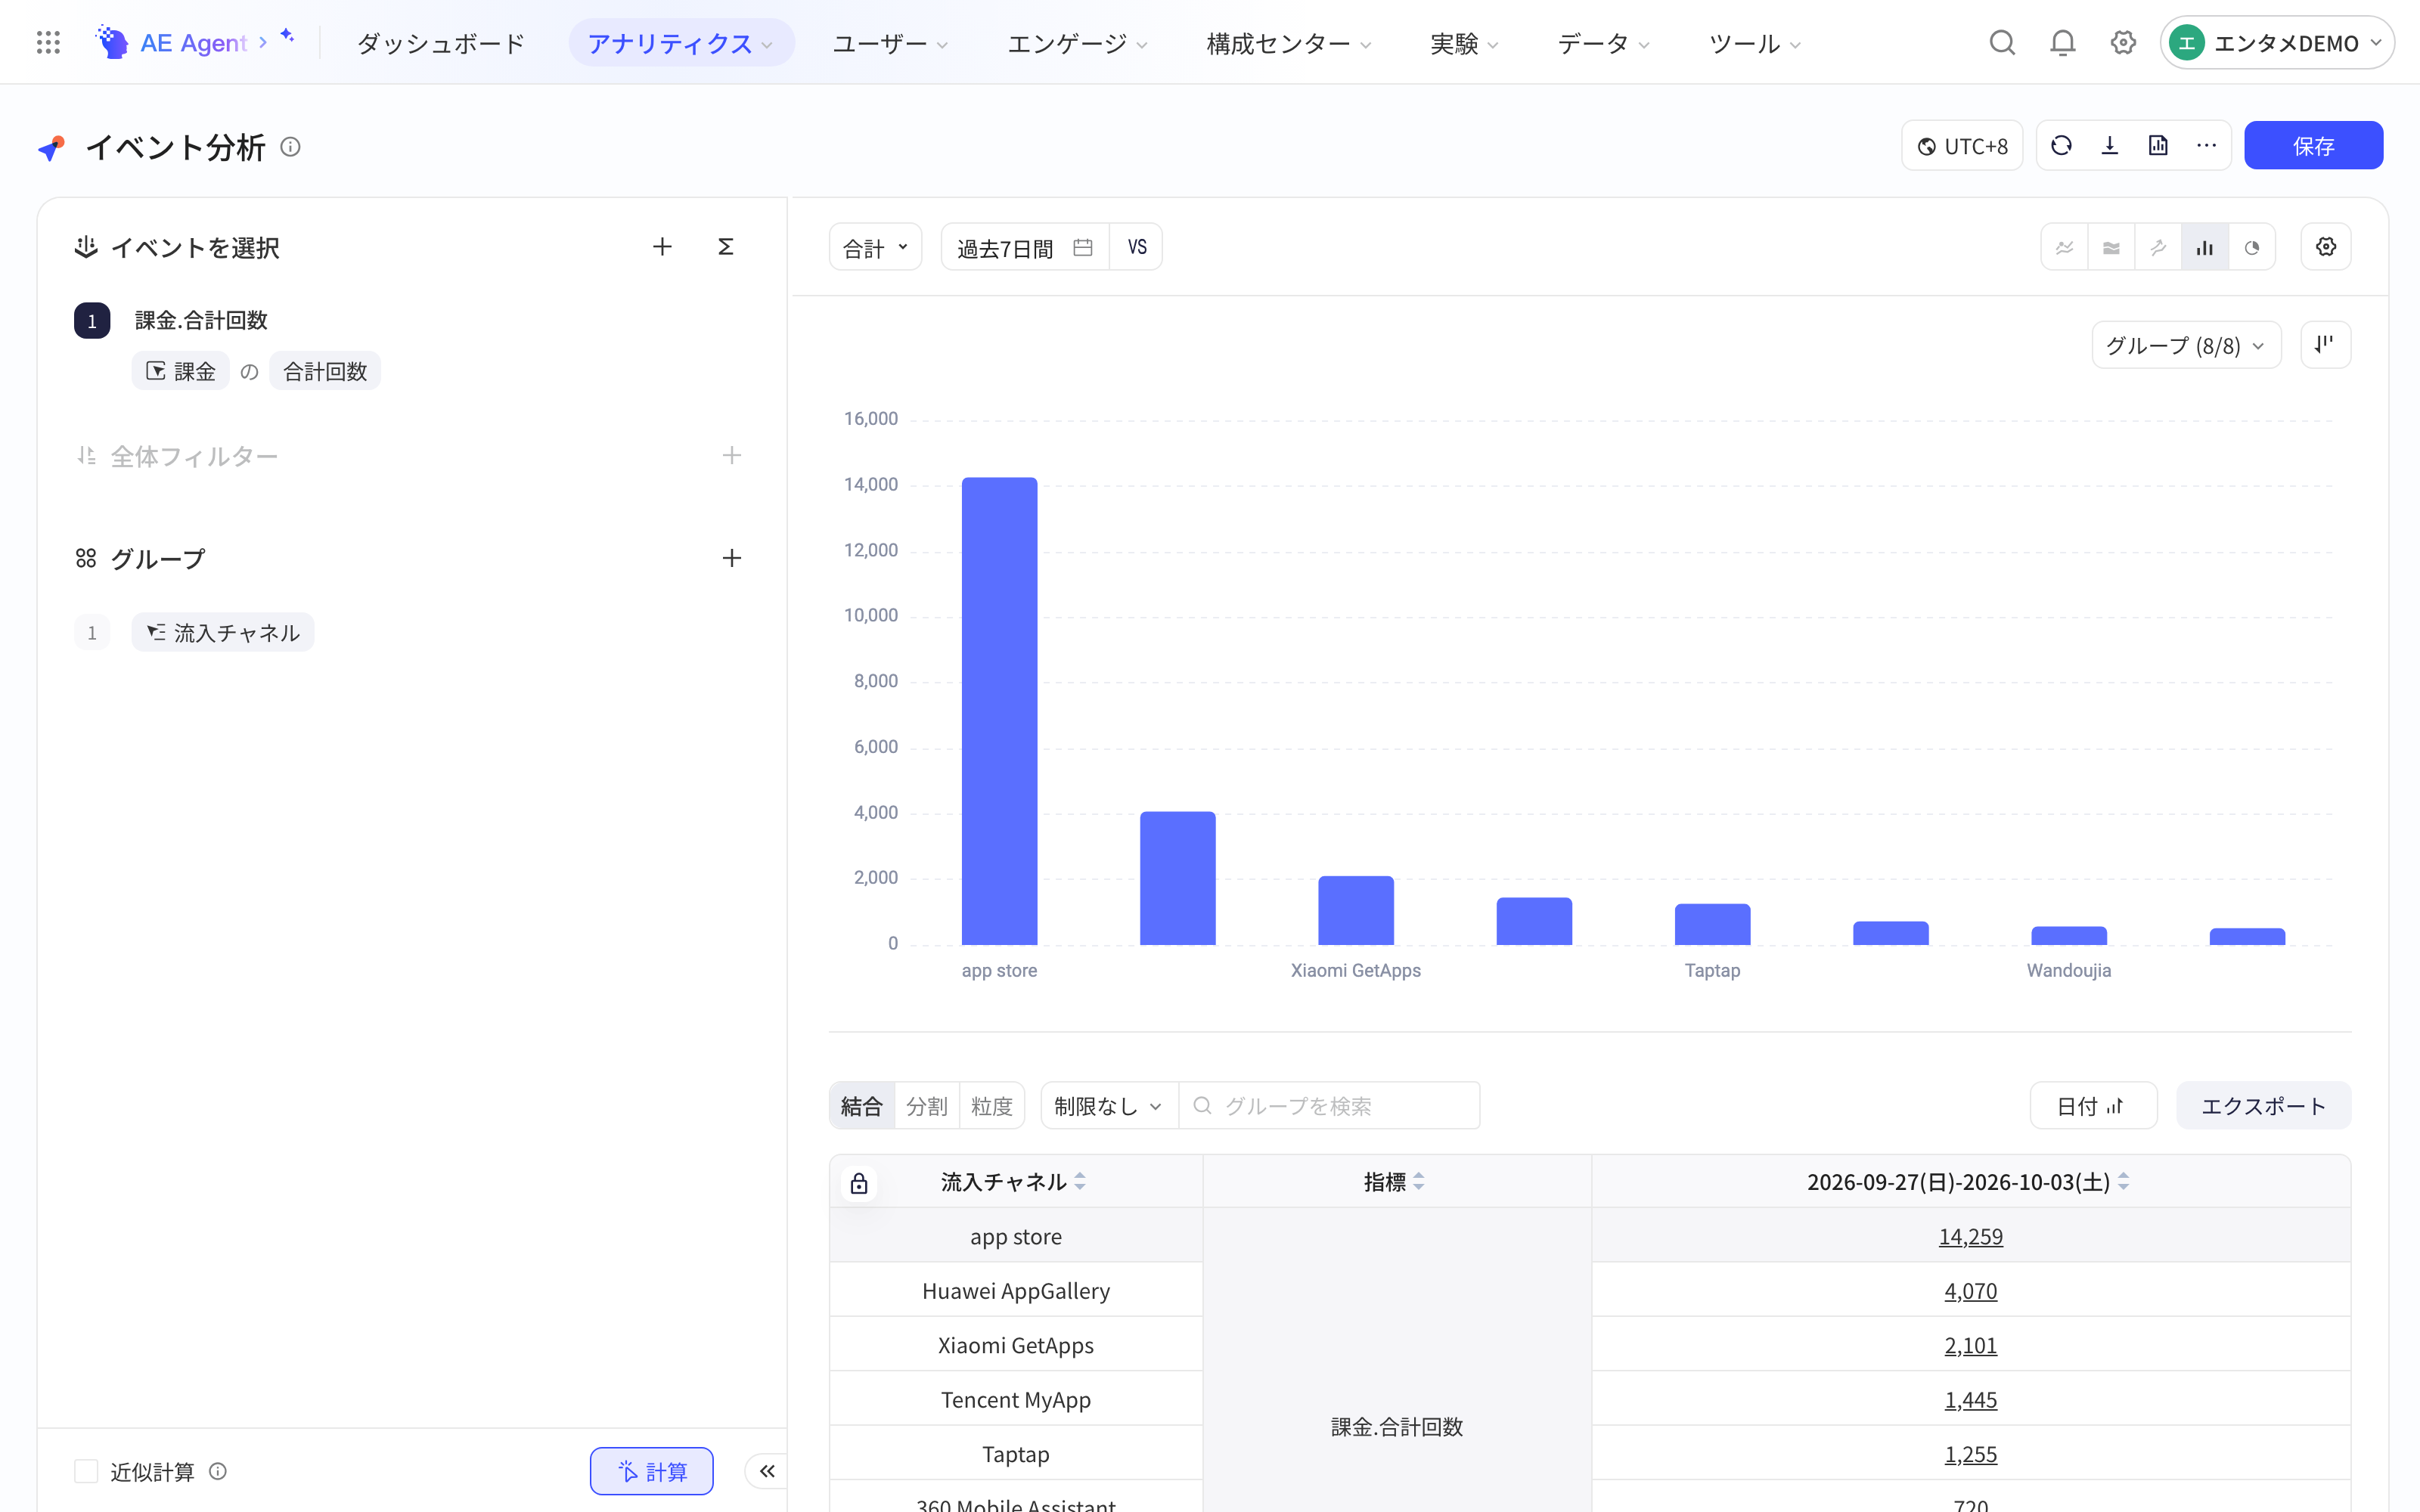
Task: Select the pie chart view icon
Action: 2252,247
